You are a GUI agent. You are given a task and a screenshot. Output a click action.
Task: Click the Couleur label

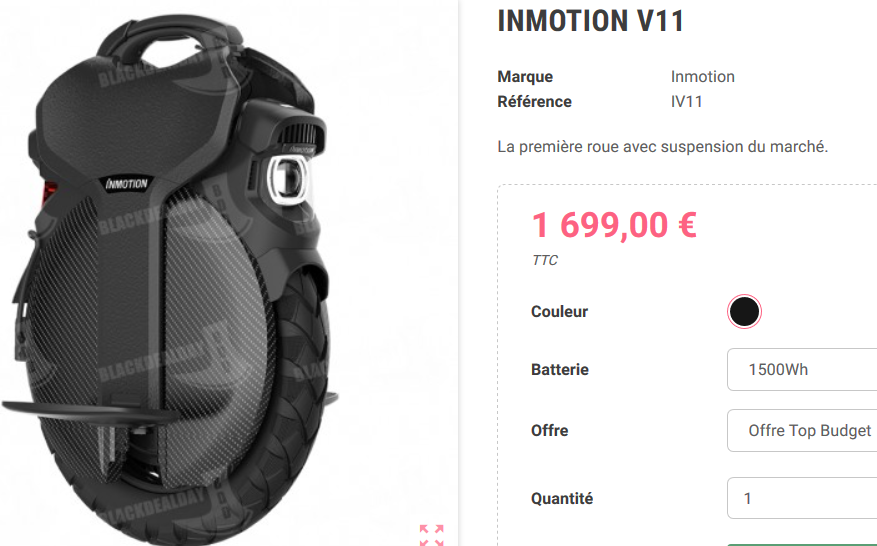tap(559, 312)
